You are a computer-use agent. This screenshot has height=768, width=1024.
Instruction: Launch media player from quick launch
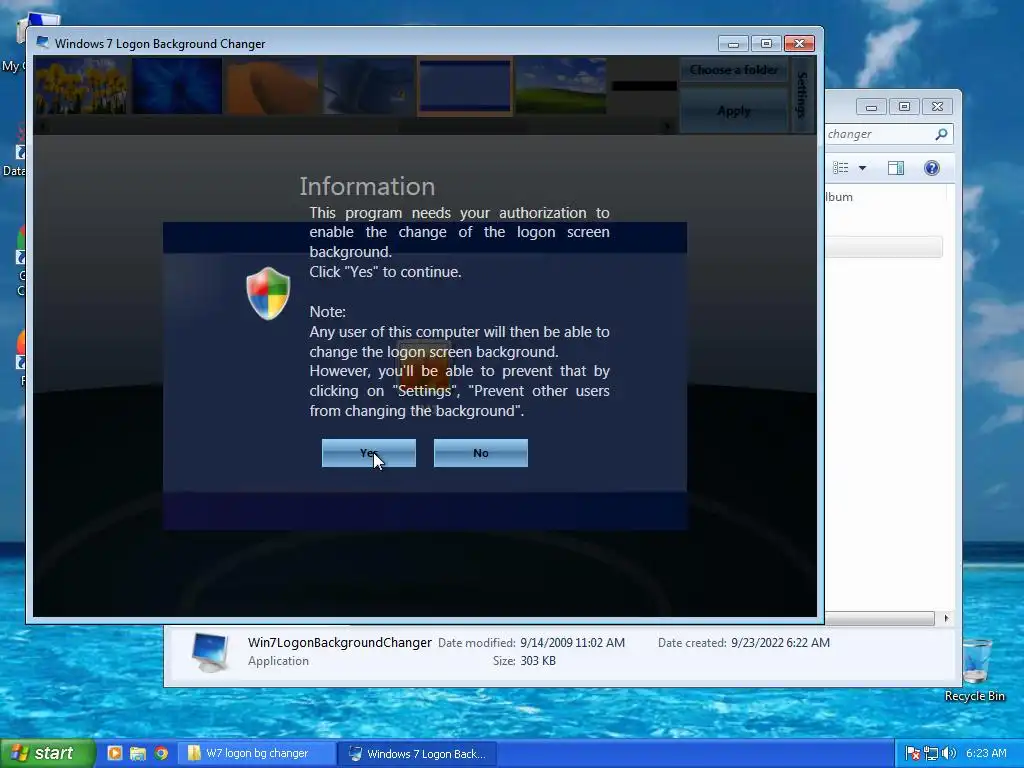point(115,754)
